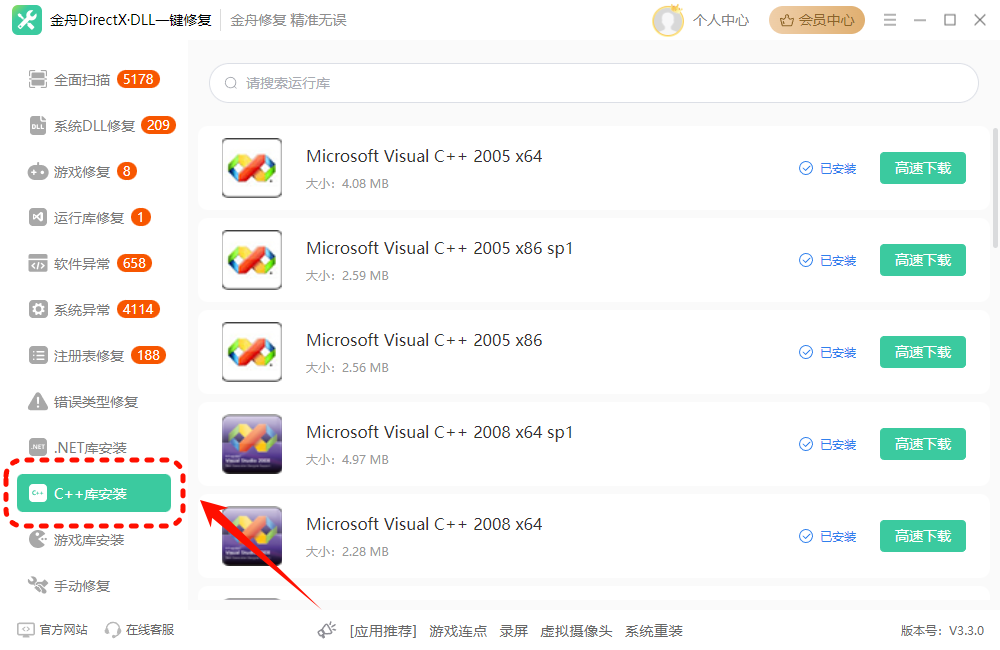Switch to 系统DLL修复
This screenshot has width=1000, height=650.
pyautogui.click(x=94, y=126)
